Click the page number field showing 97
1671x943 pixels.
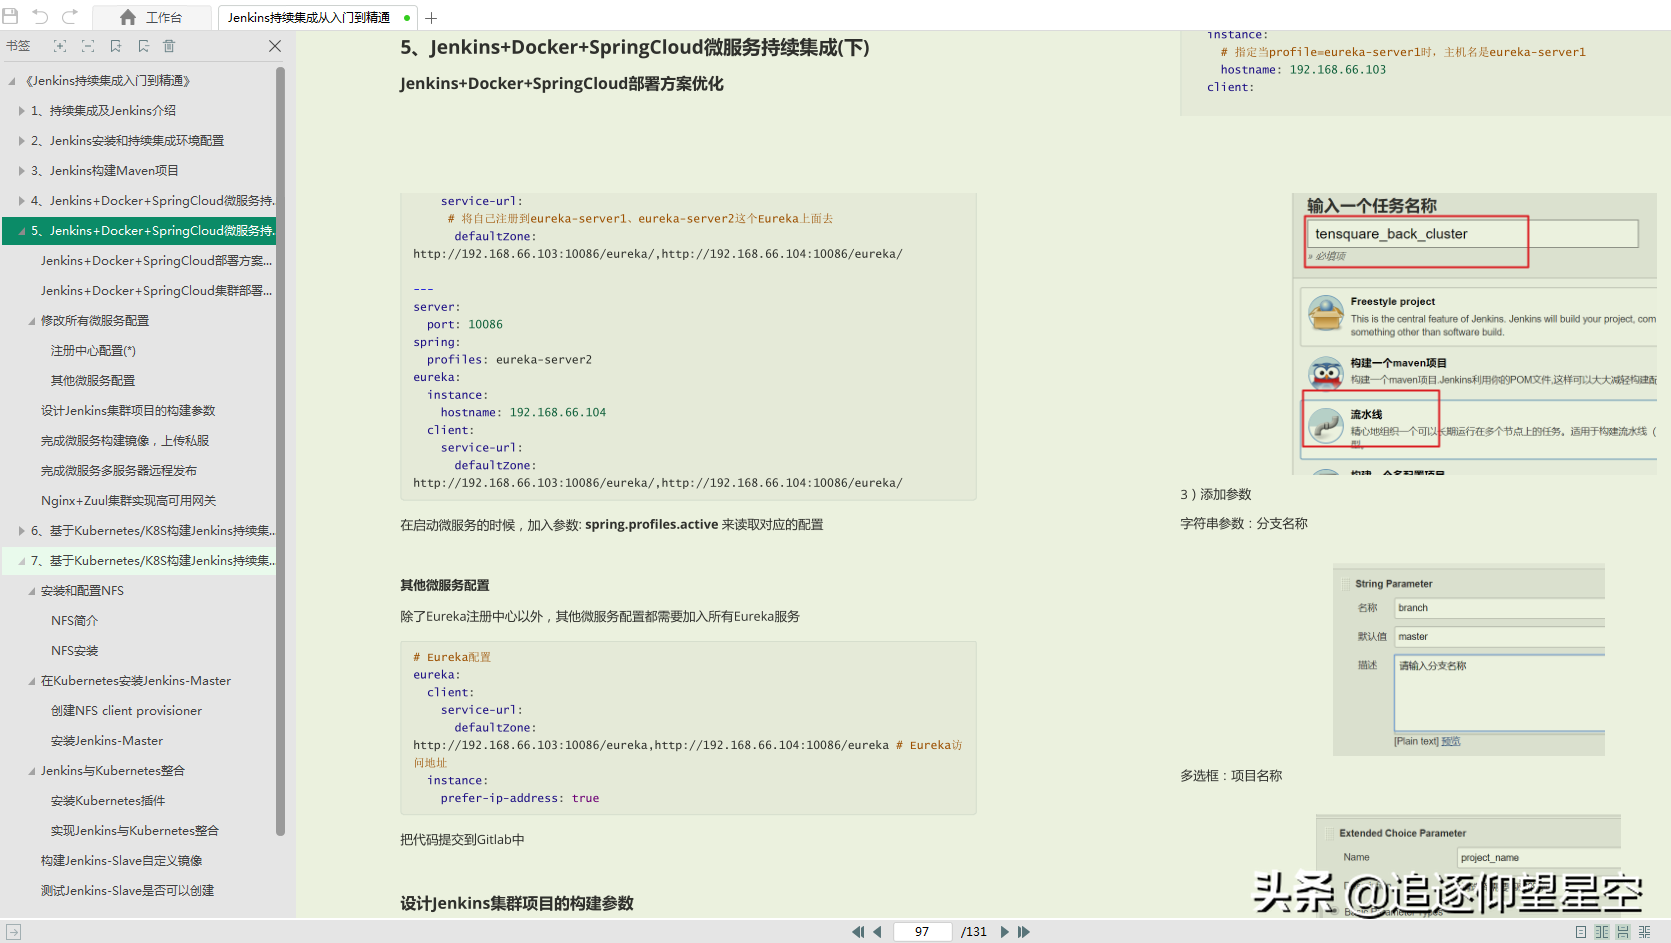922,932
